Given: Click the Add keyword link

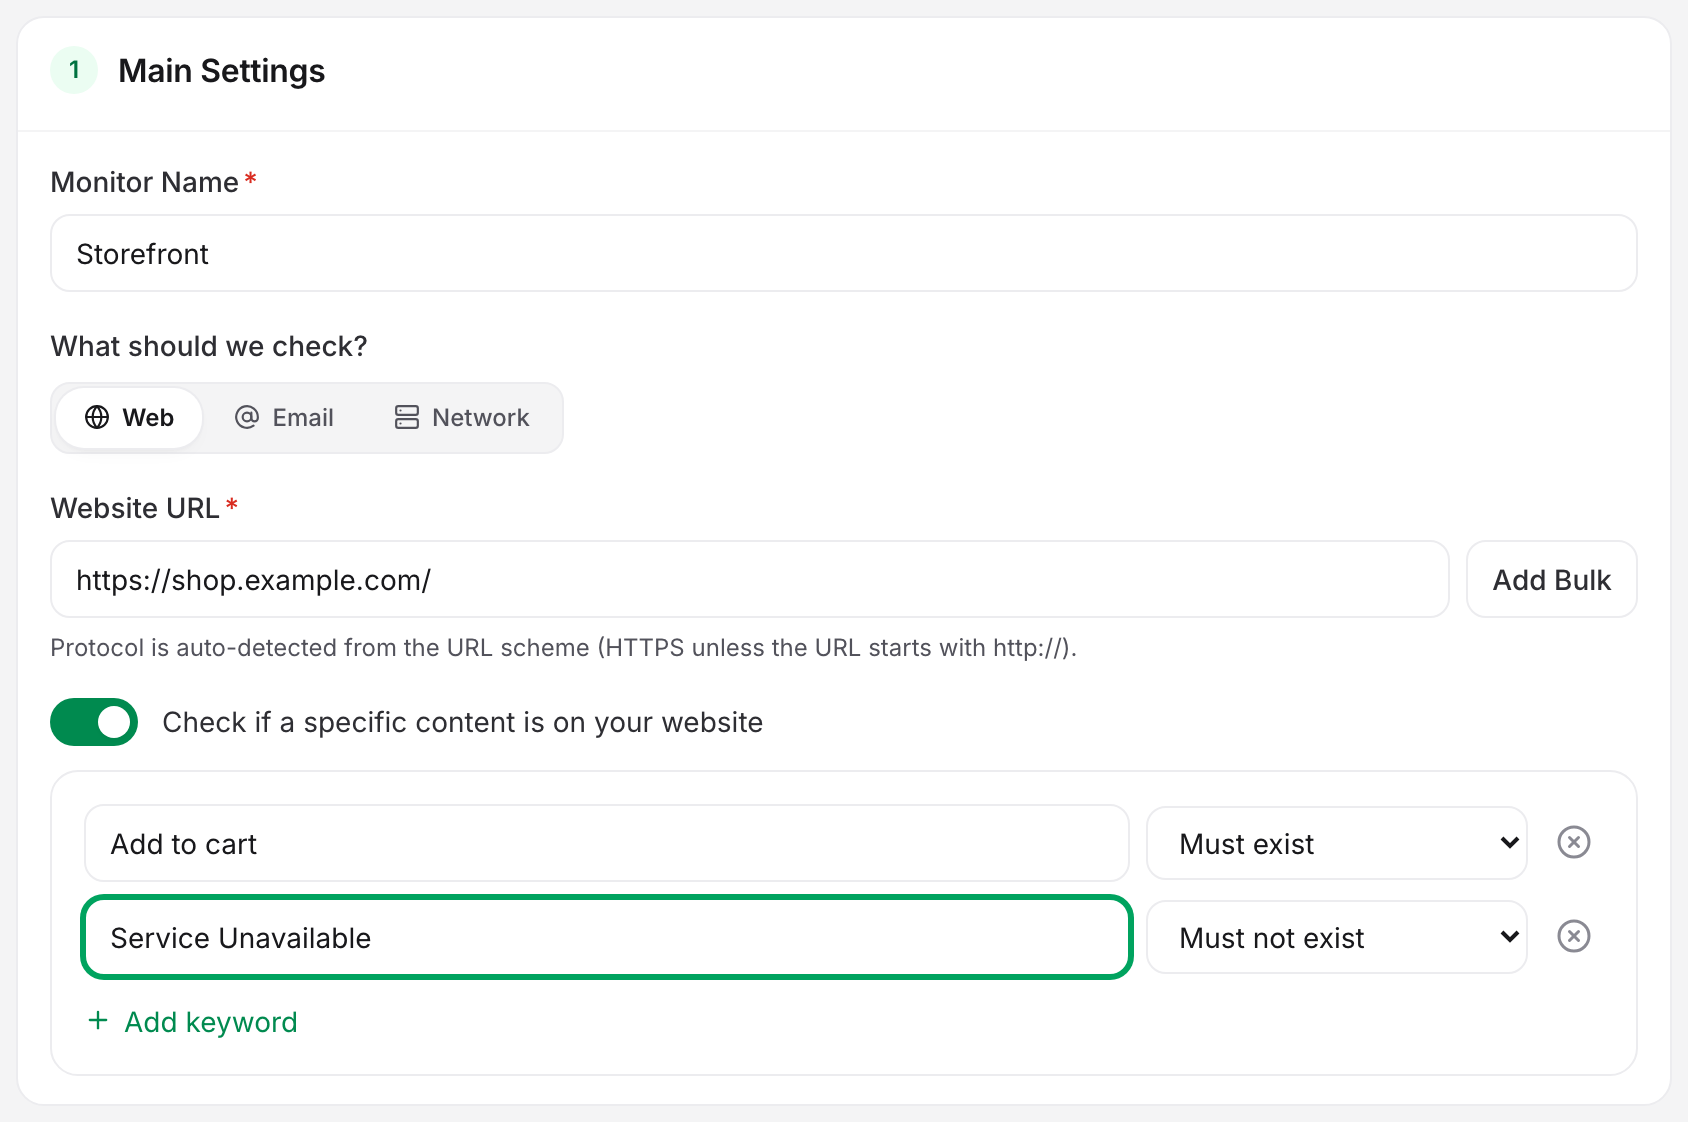Looking at the screenshot, I should (x=193, y=1021).
